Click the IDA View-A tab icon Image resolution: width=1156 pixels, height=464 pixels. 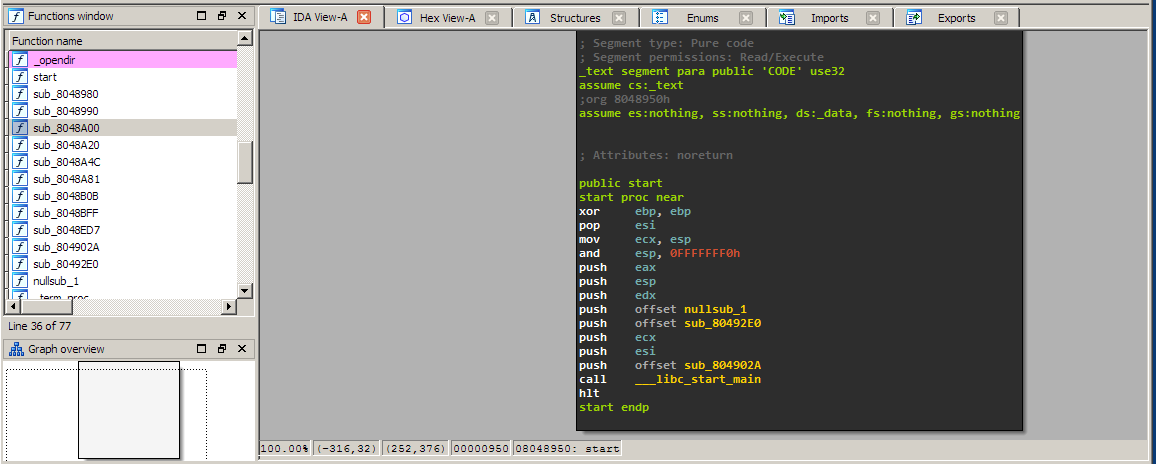277,17
